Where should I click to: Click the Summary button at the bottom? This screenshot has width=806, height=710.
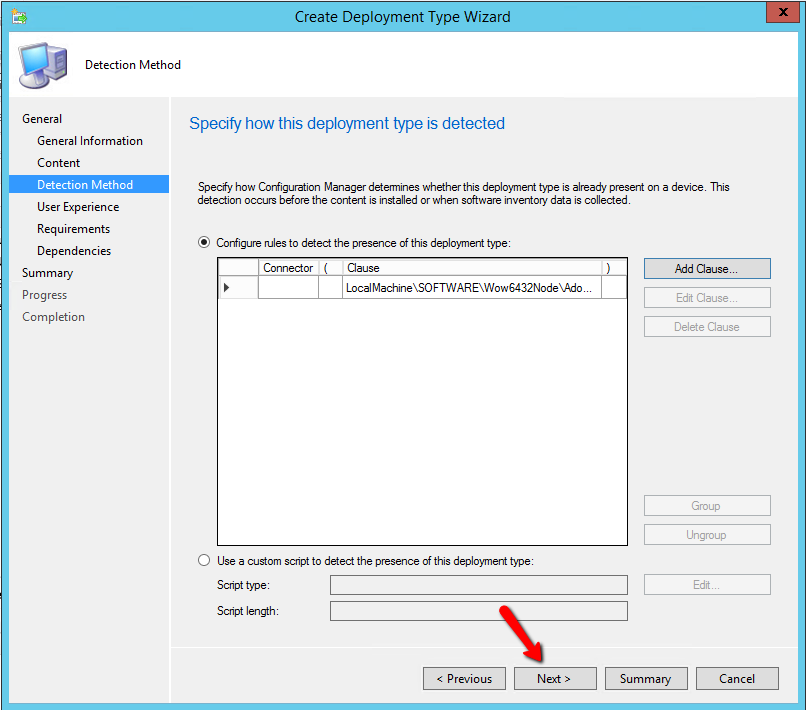click(645, 679)
